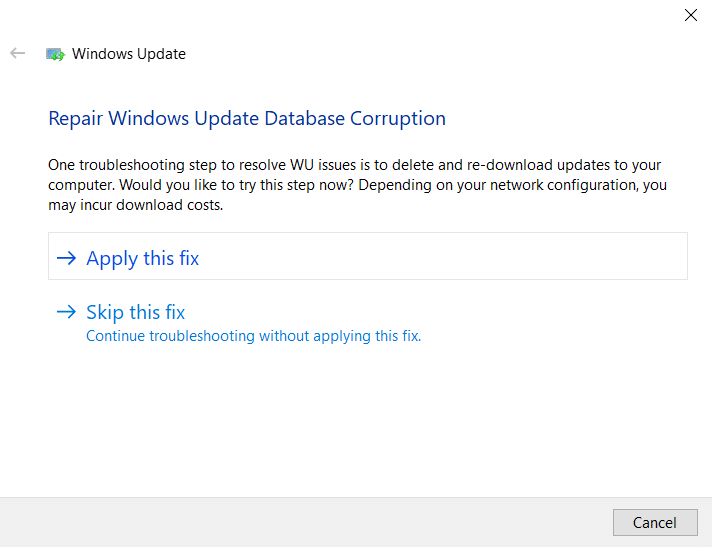Image resolution: width=712 pixels, height=547 pixels.
Task: Click the 'Repair Windows Update Database Corruption' heading
Action: [247, 118]
